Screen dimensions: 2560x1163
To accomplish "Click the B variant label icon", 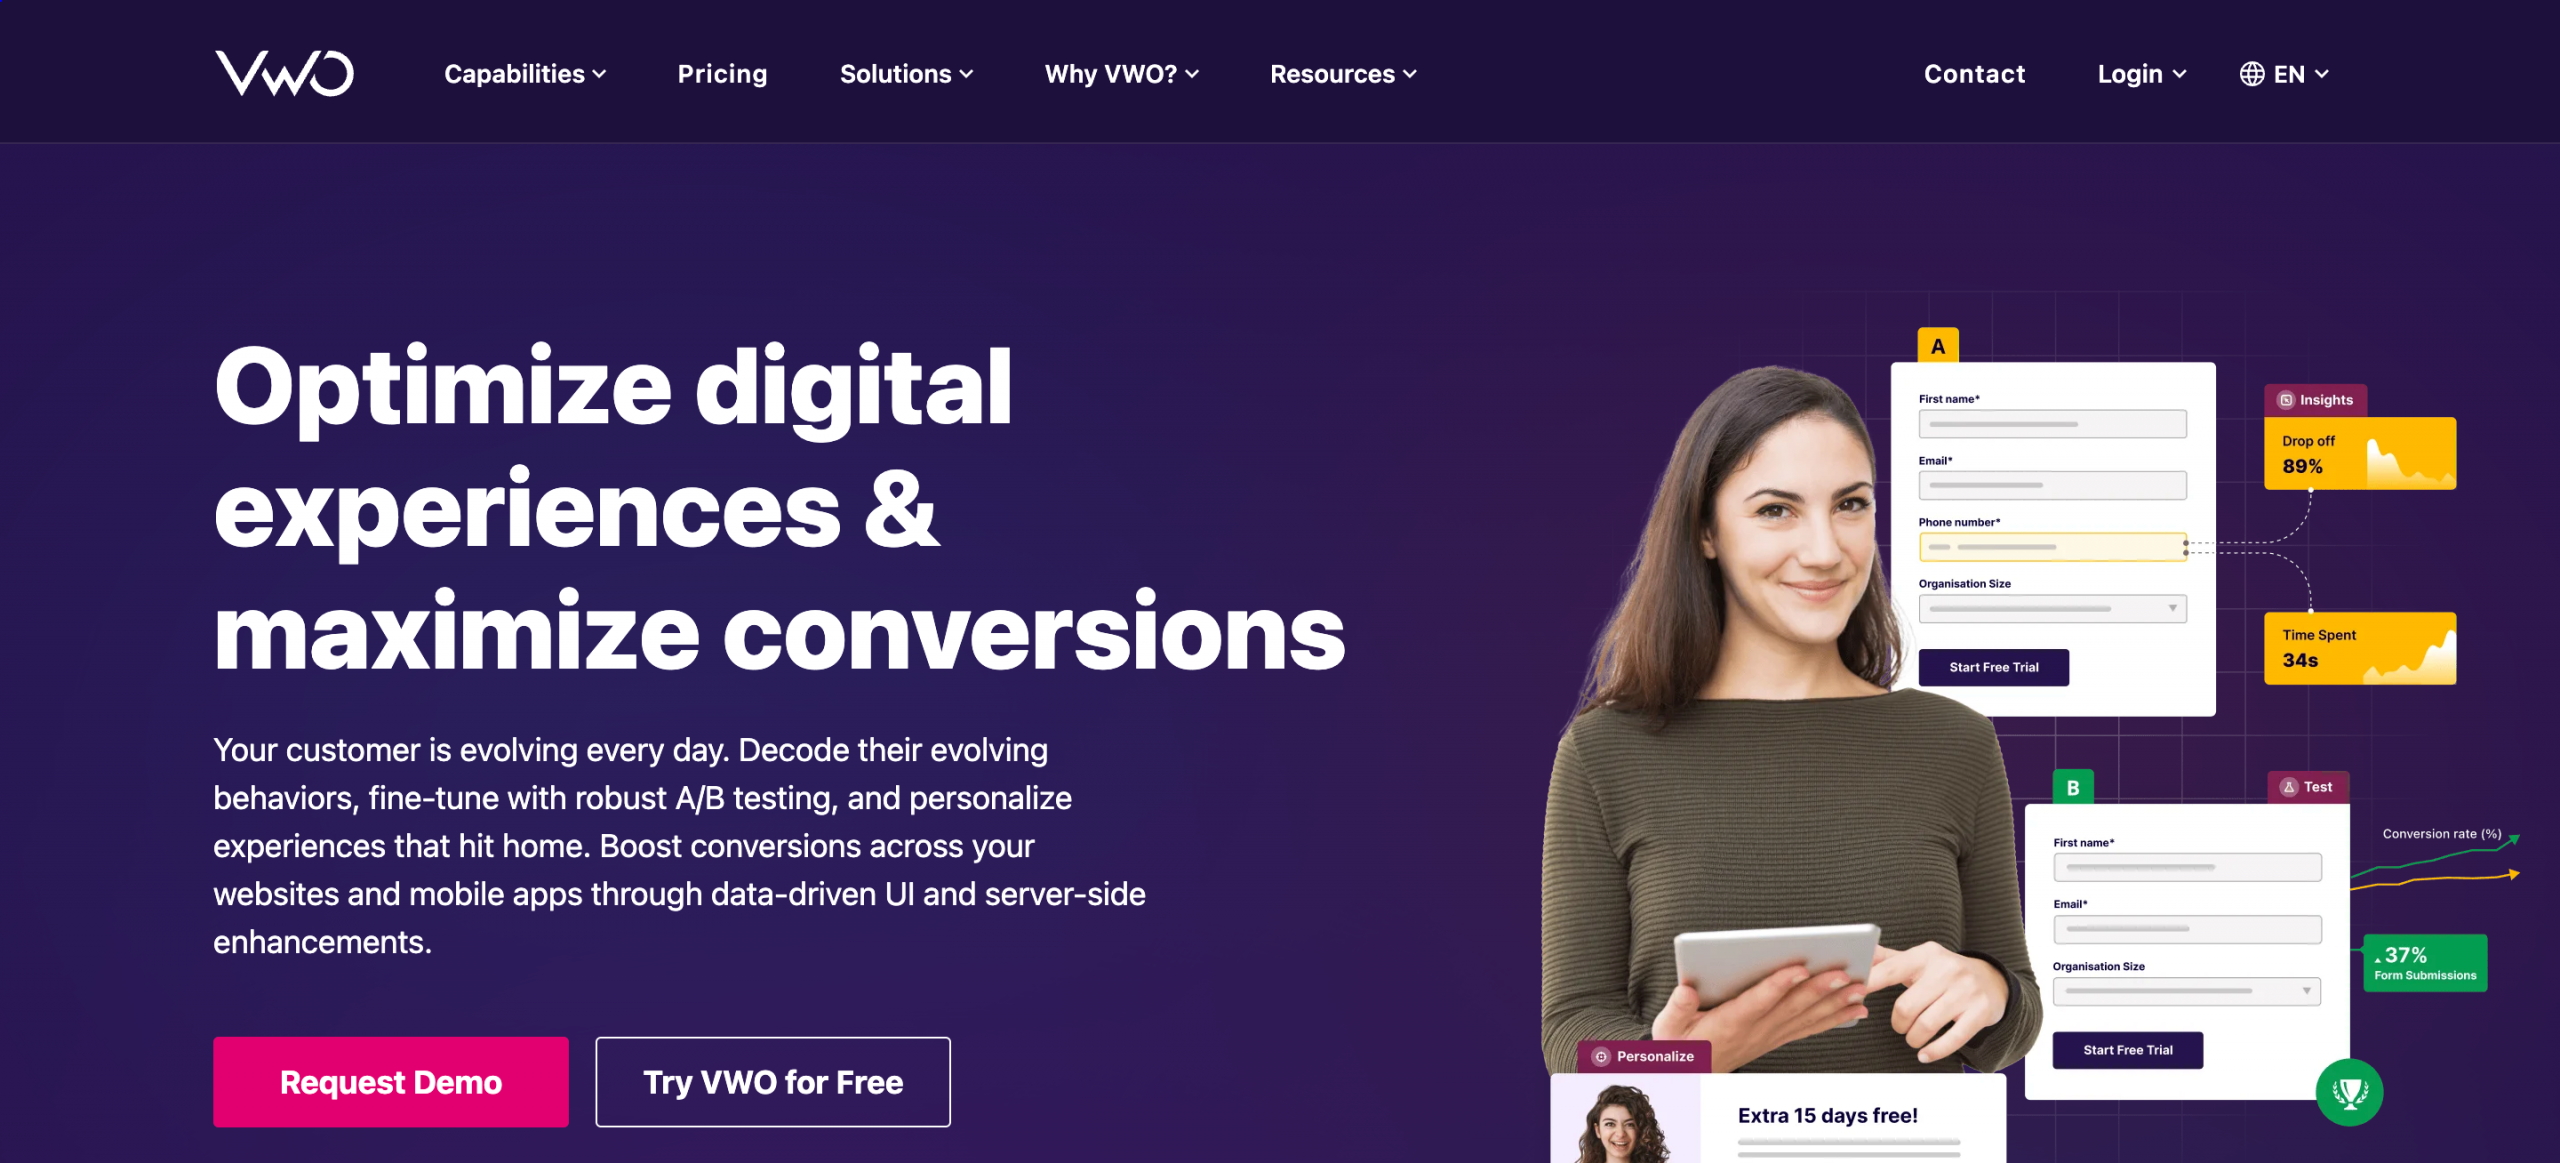I will pyautogui.click(x=2073, y=786).
